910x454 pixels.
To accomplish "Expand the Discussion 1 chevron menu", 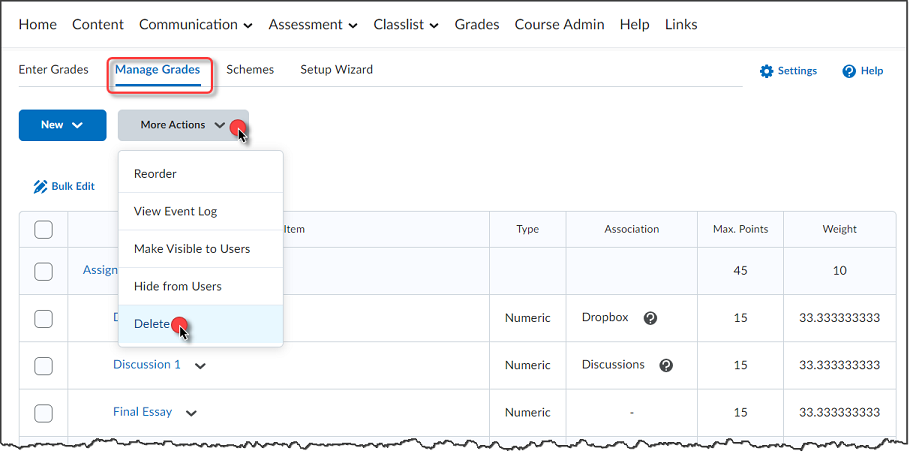I will [x=200, y=366].
